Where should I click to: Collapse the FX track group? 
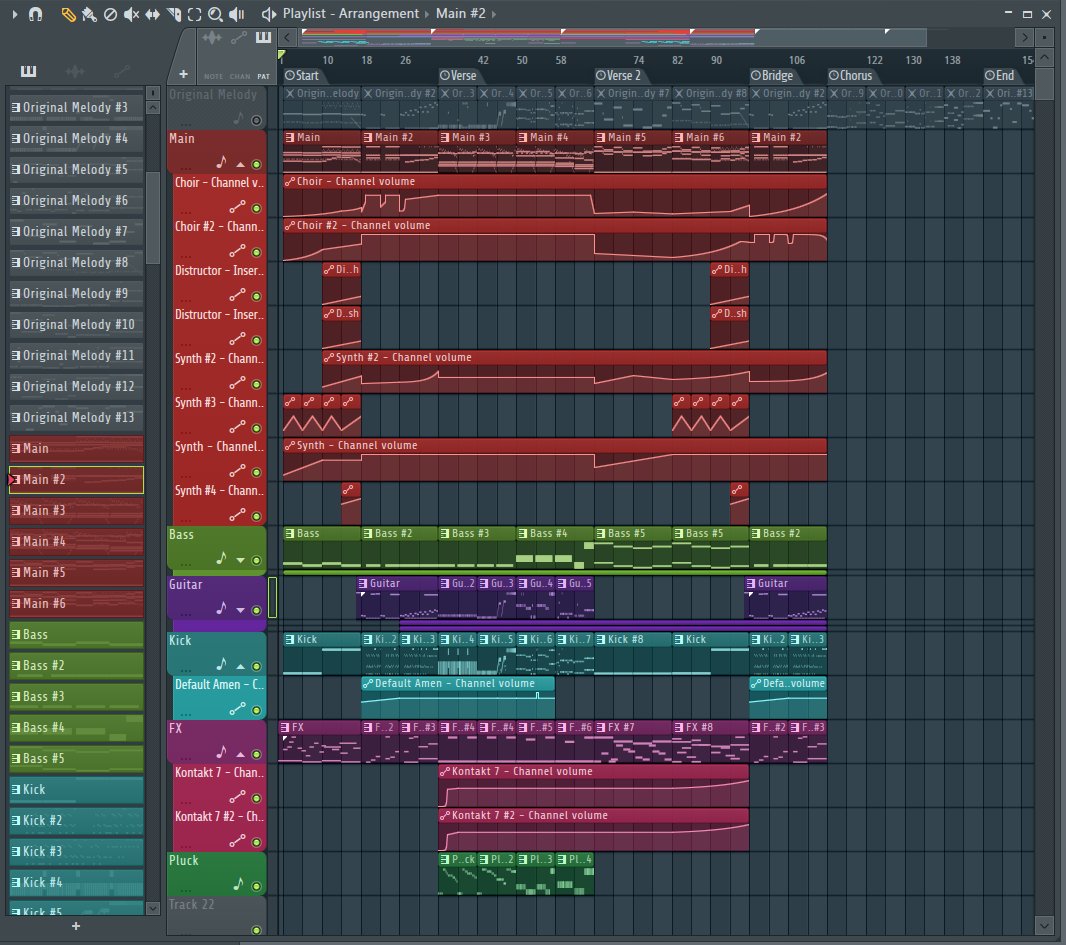click(x=240, y=754)
